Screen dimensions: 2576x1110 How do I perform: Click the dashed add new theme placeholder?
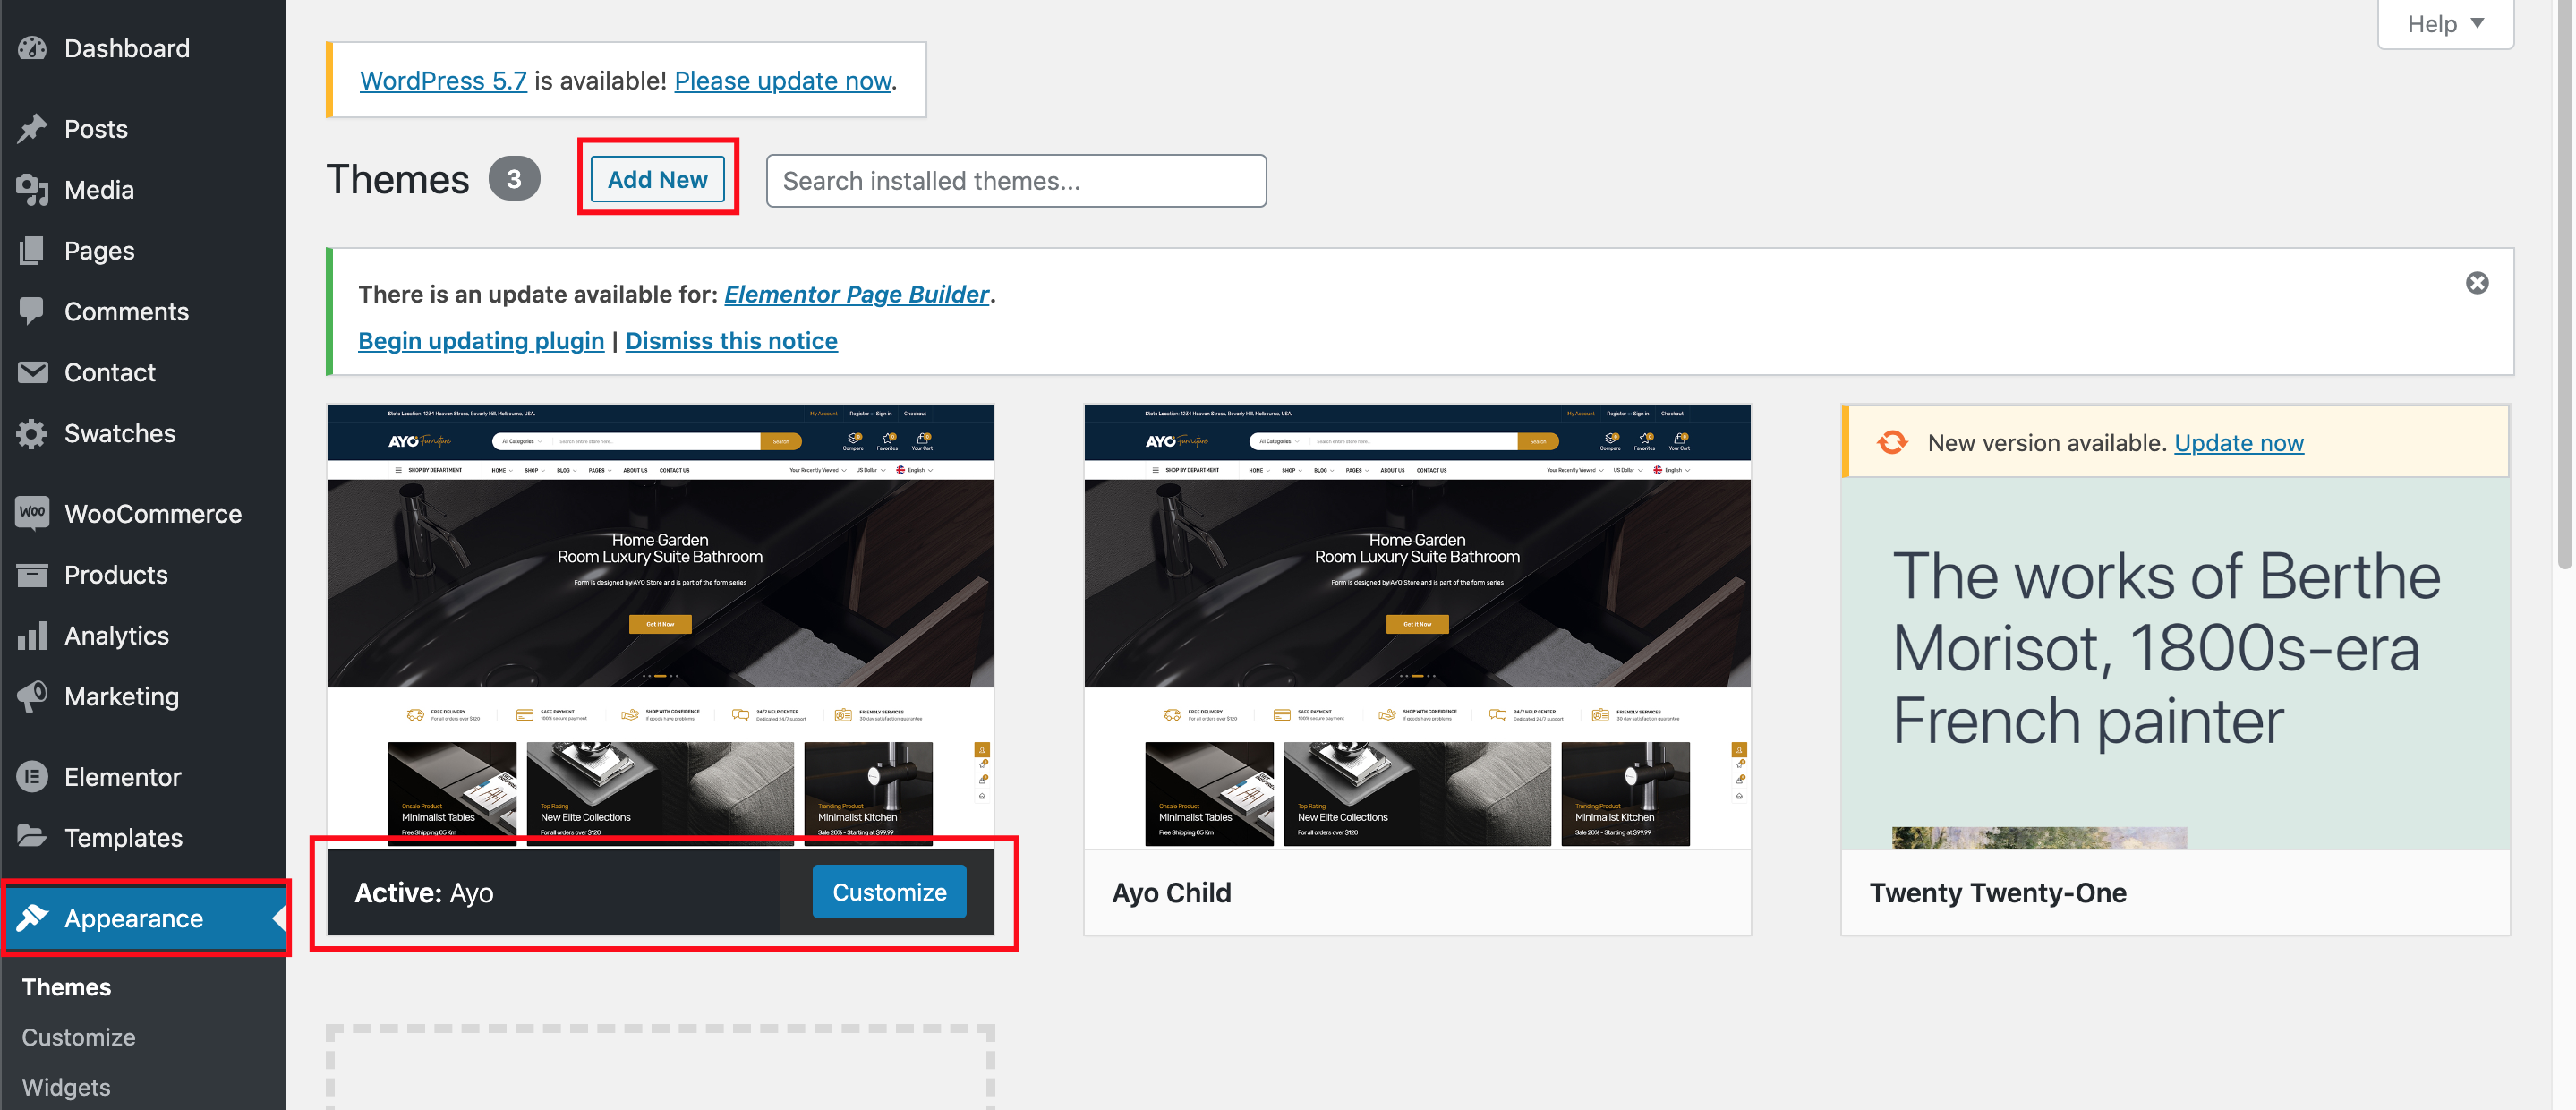660,1067
